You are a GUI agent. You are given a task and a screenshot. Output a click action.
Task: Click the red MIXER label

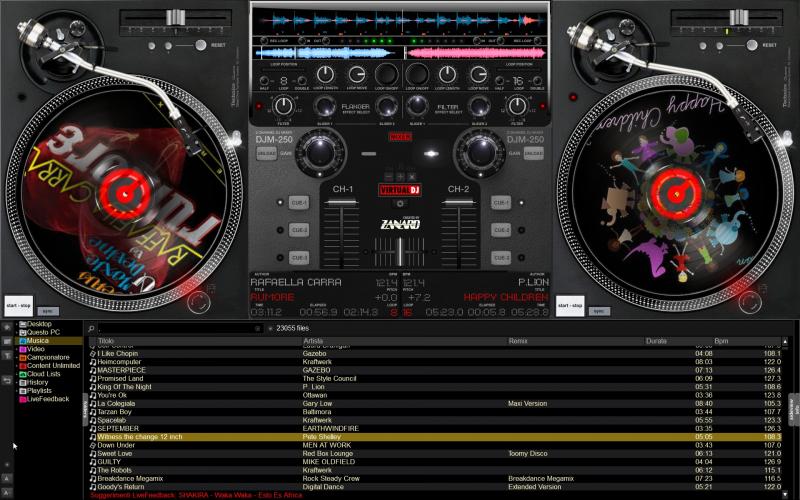[400, 137]
